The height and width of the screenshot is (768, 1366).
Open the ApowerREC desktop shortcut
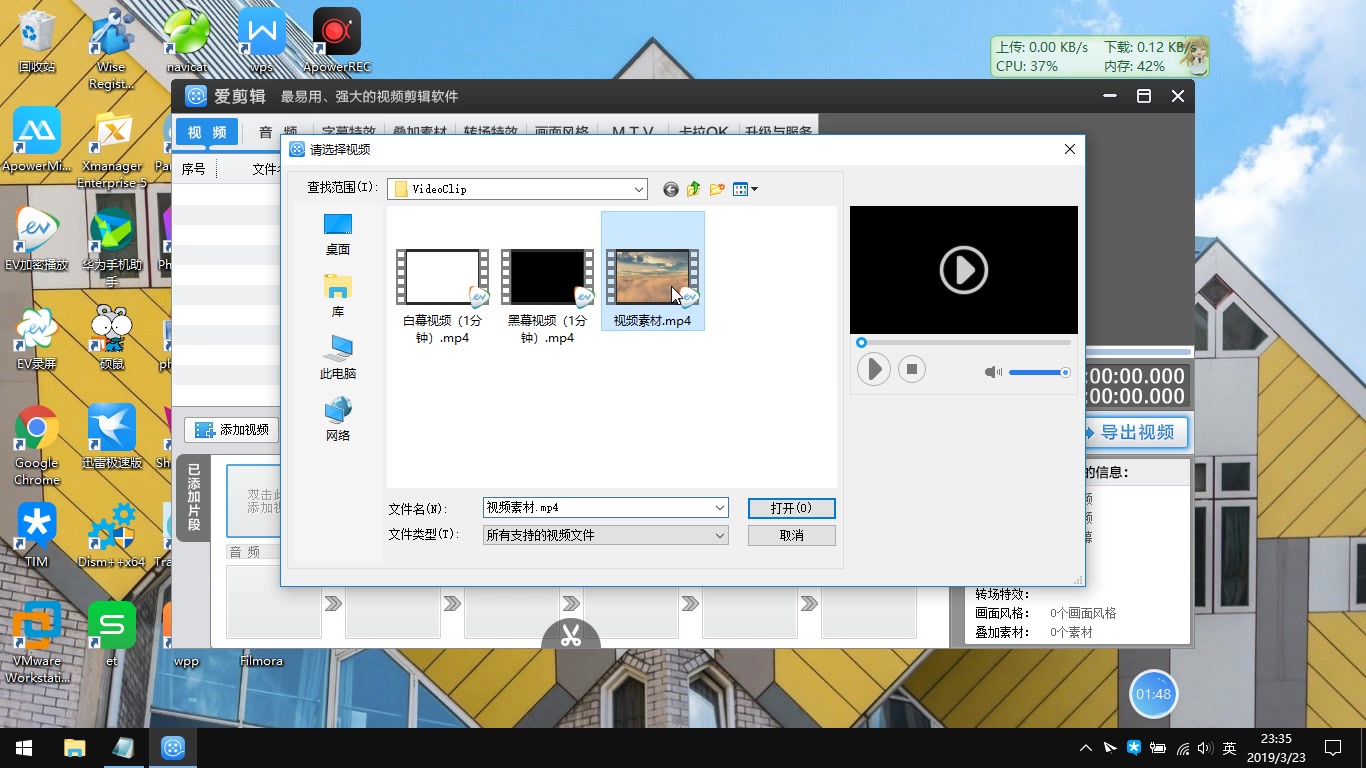pyautogui.click(x=337, y=41)
